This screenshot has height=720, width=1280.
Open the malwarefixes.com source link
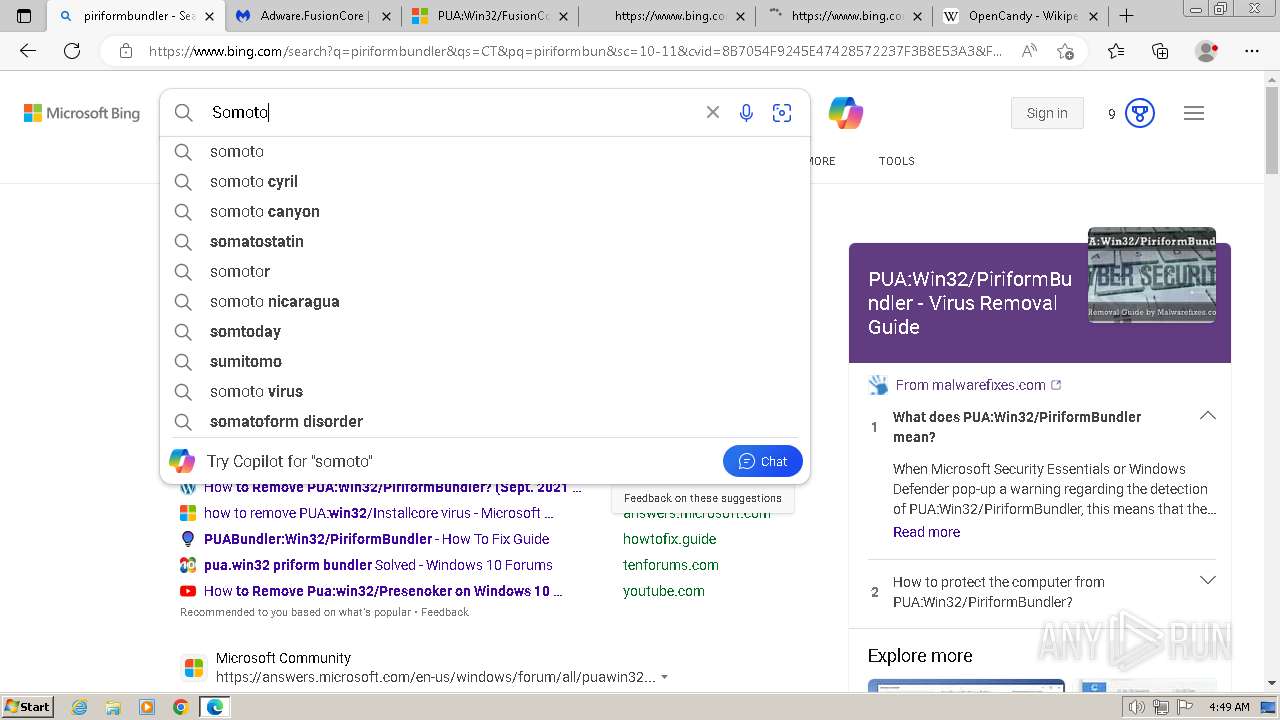pyautogui.click(x=978, y=385)
